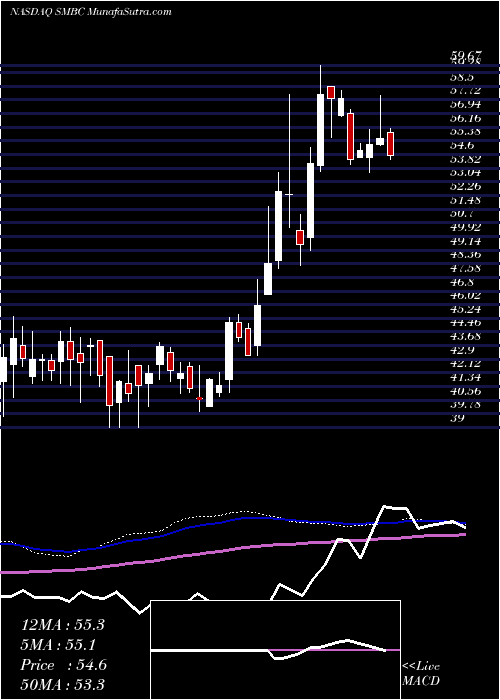Screen dimensions: 500x700
Task: Click the 40.56 price axis label
Action: click(465, 391)
